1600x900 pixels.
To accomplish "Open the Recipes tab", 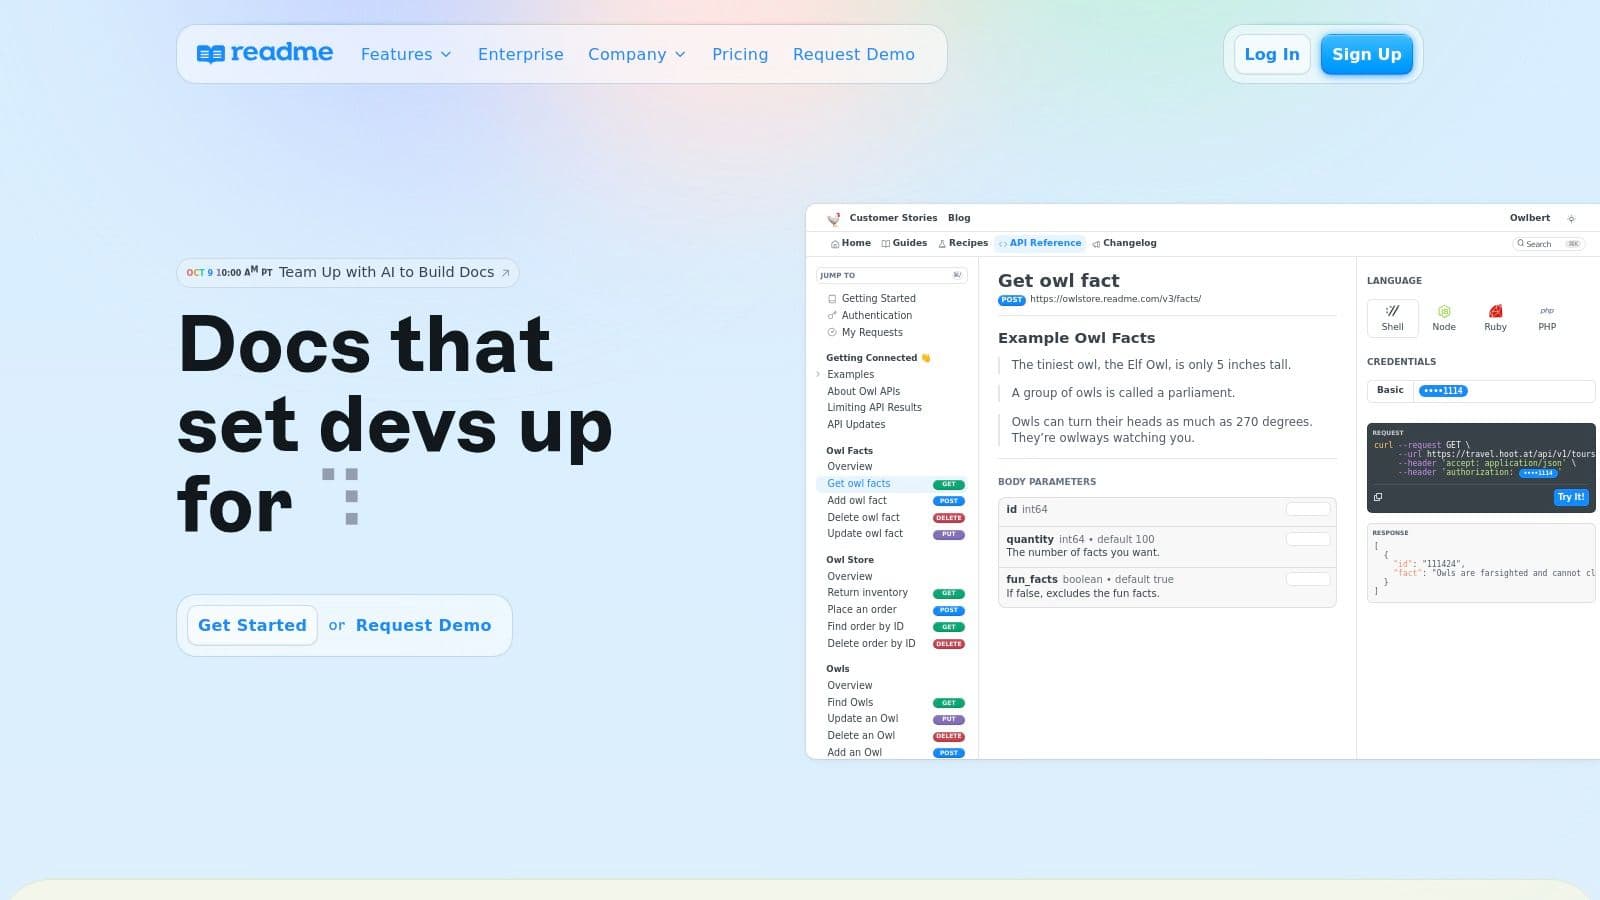I will (963, 243).
